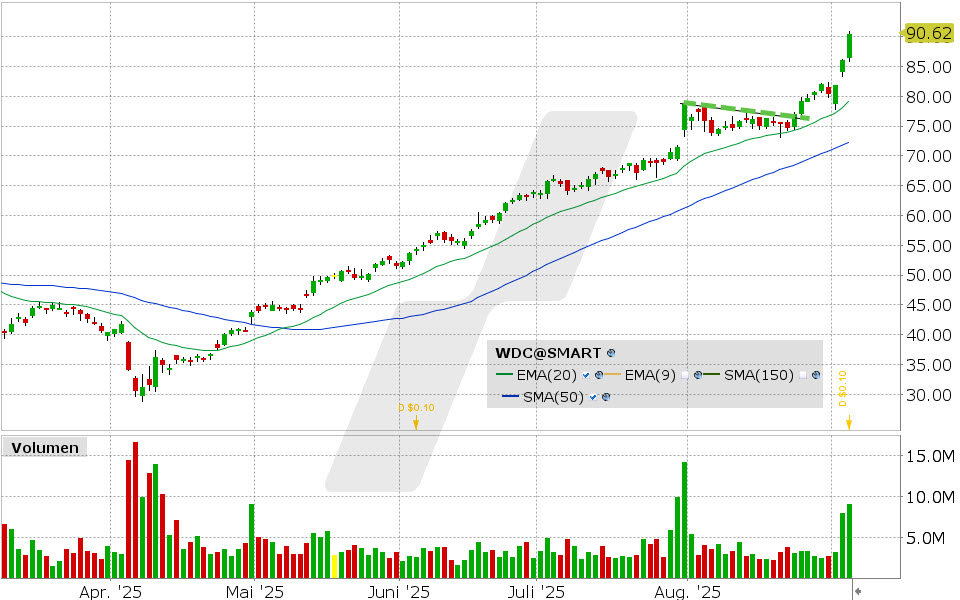Screen dimensions: 960x600
Task: Click the Mai '25 axis label
Action: coord(255,592)
